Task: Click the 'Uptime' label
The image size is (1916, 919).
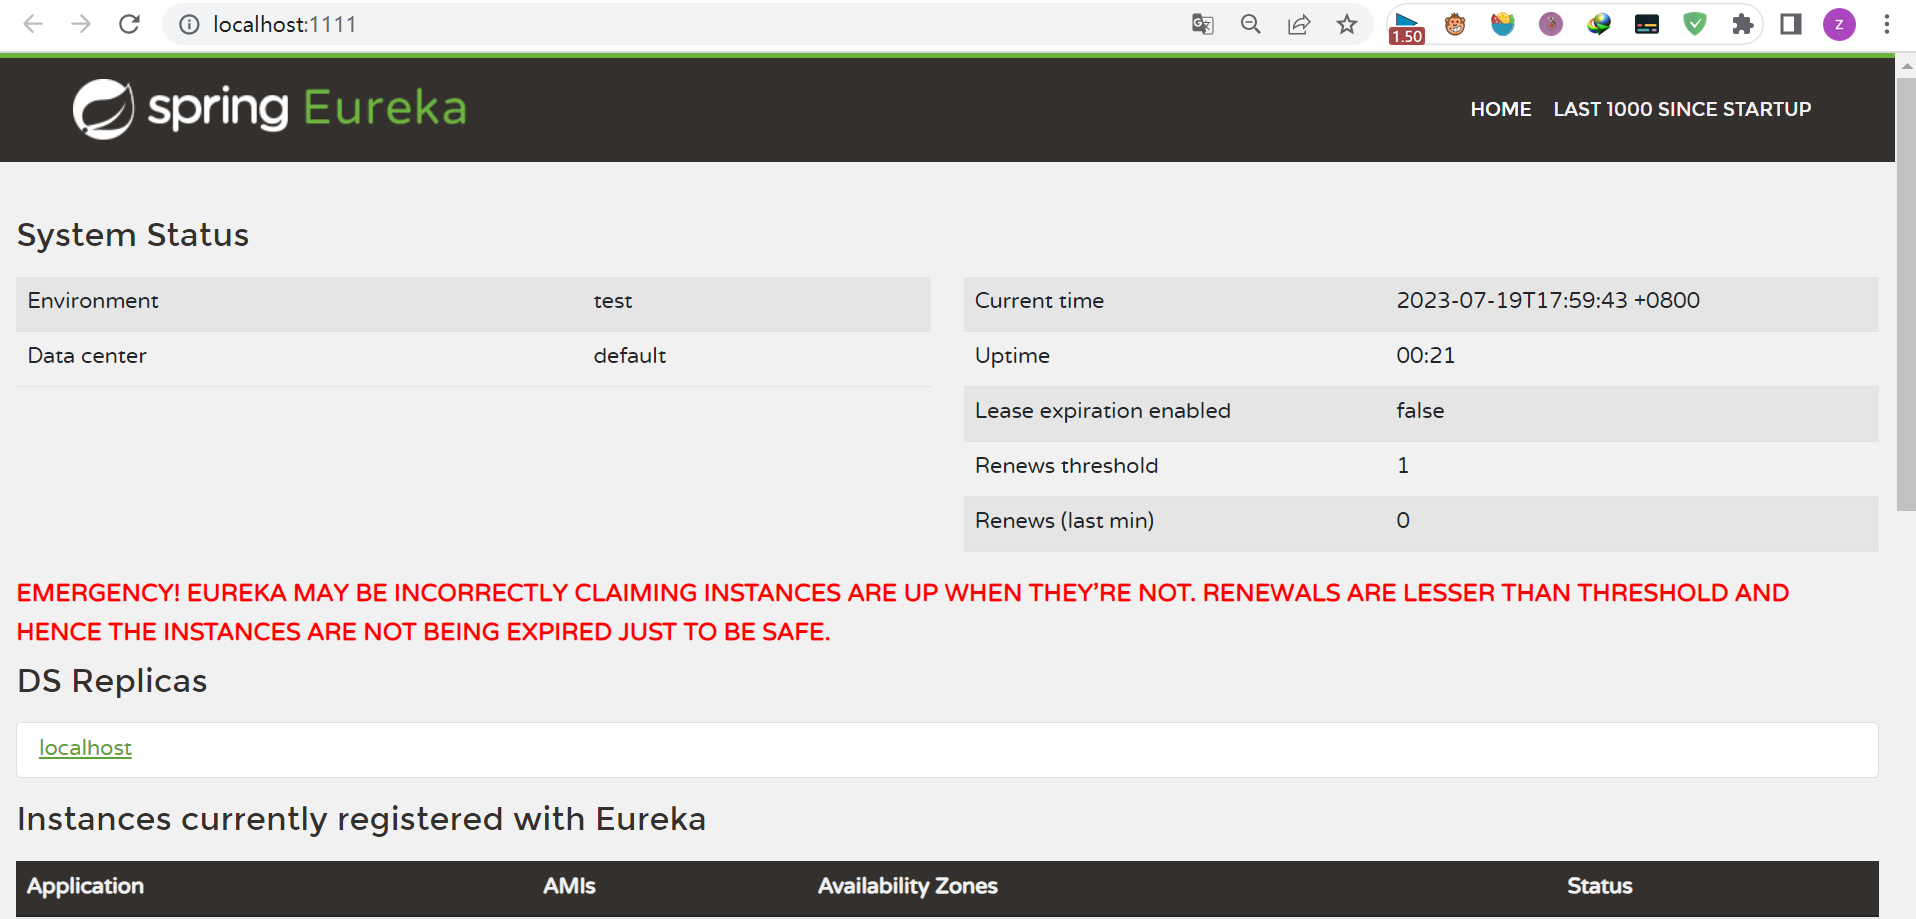Action: point(1012,356)
